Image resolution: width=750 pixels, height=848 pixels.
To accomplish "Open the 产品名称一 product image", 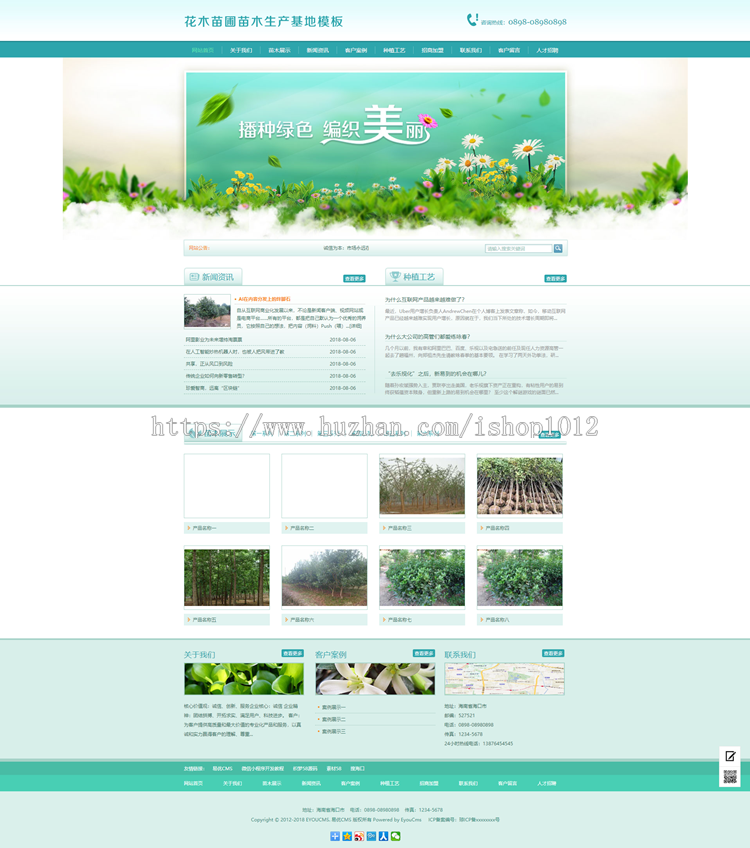I will pos(227,486).
